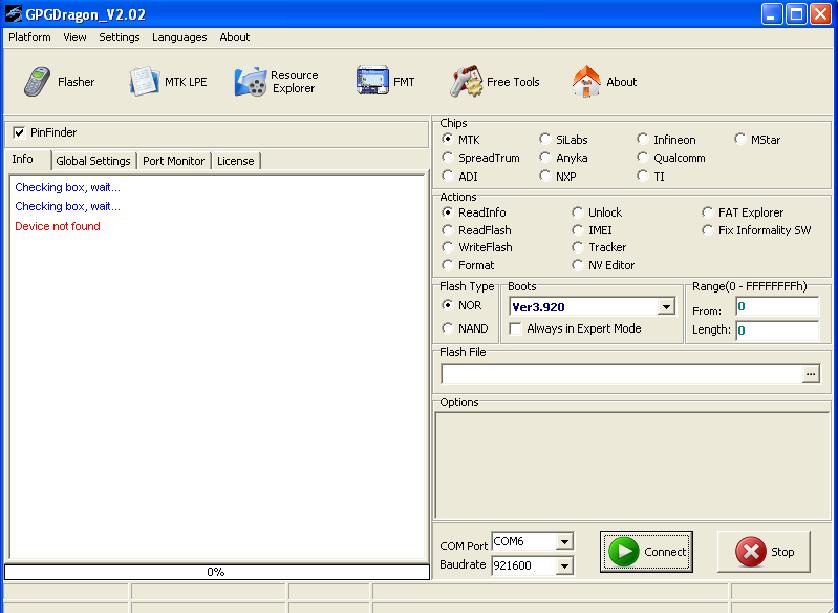Image resolution: width=838 pixels, height=613 pixels.
Task: Open the FMT tool
Action: click(x=385, y=82)
